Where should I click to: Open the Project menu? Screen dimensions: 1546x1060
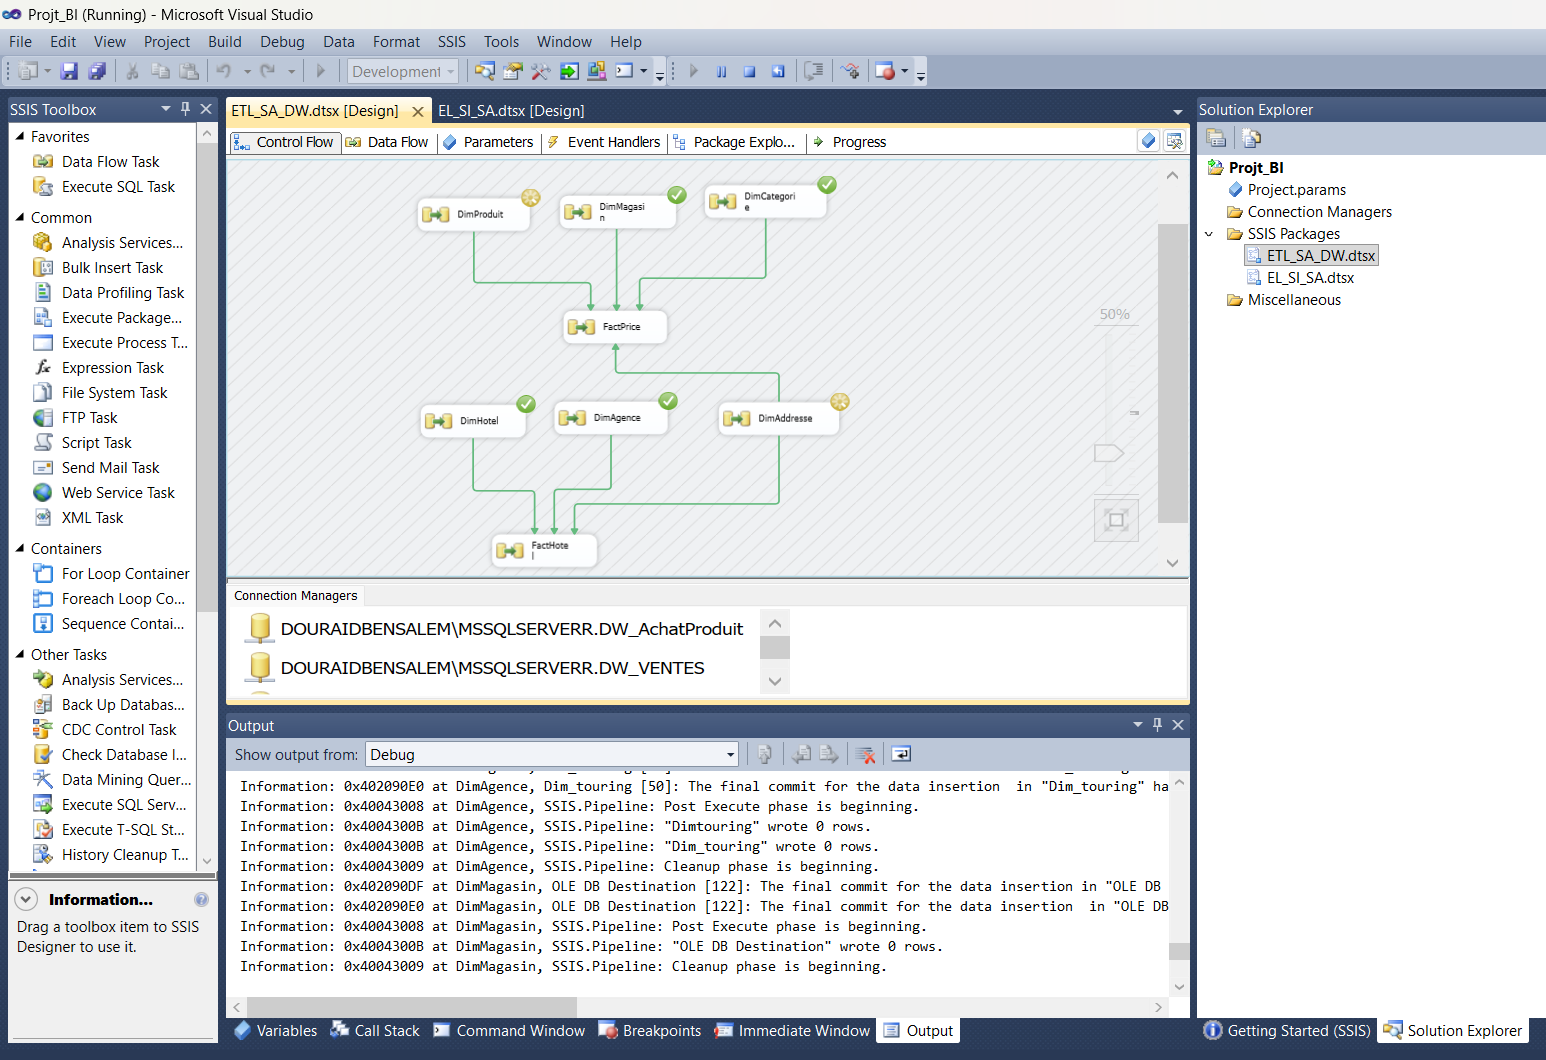(167, 42)
